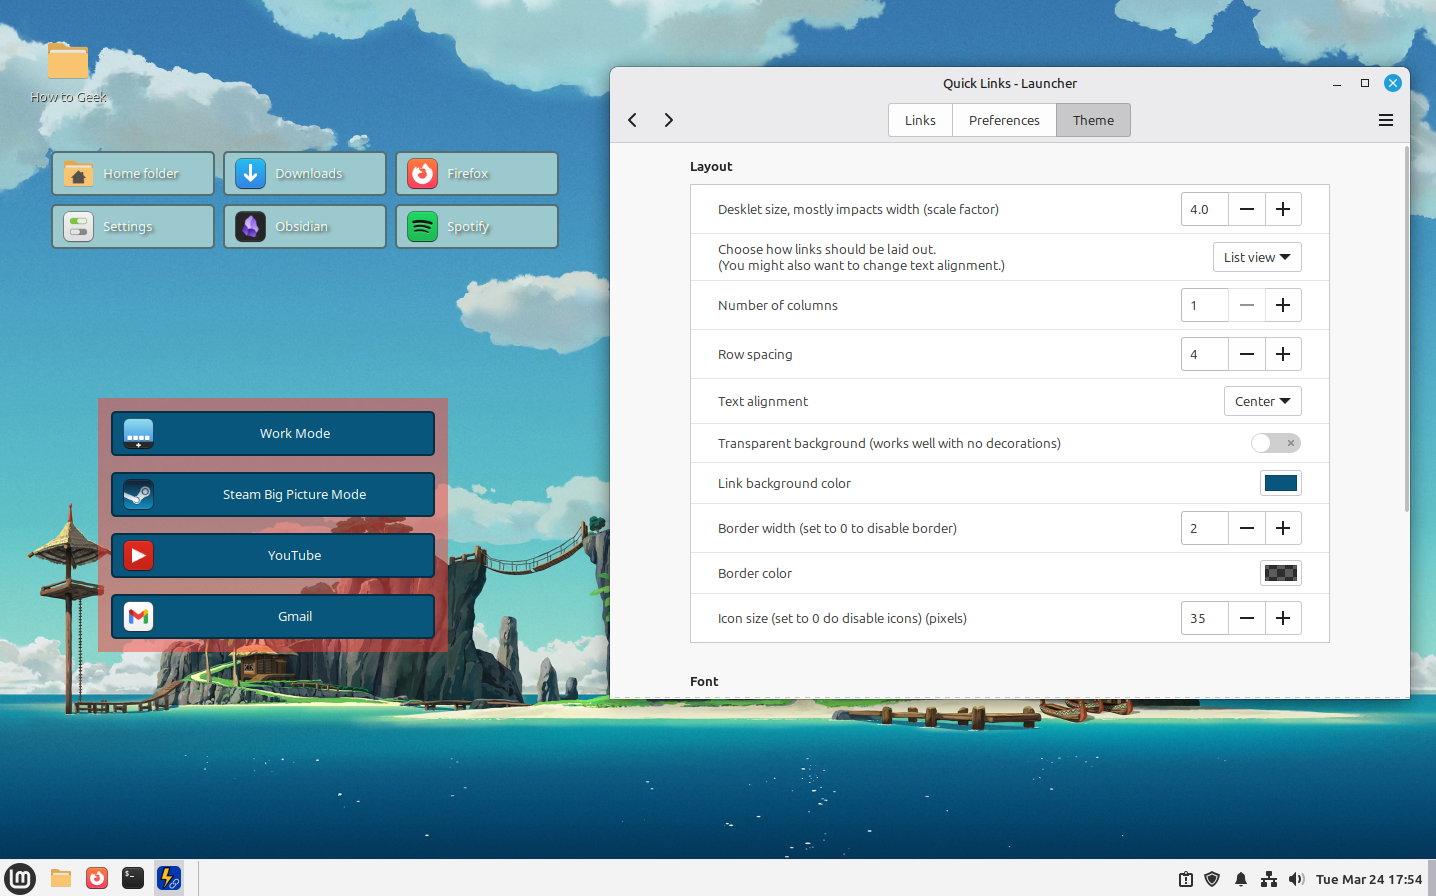Screen dimensions: 1436x896
Task: Open the YouTube link
Action: (273, 555)
